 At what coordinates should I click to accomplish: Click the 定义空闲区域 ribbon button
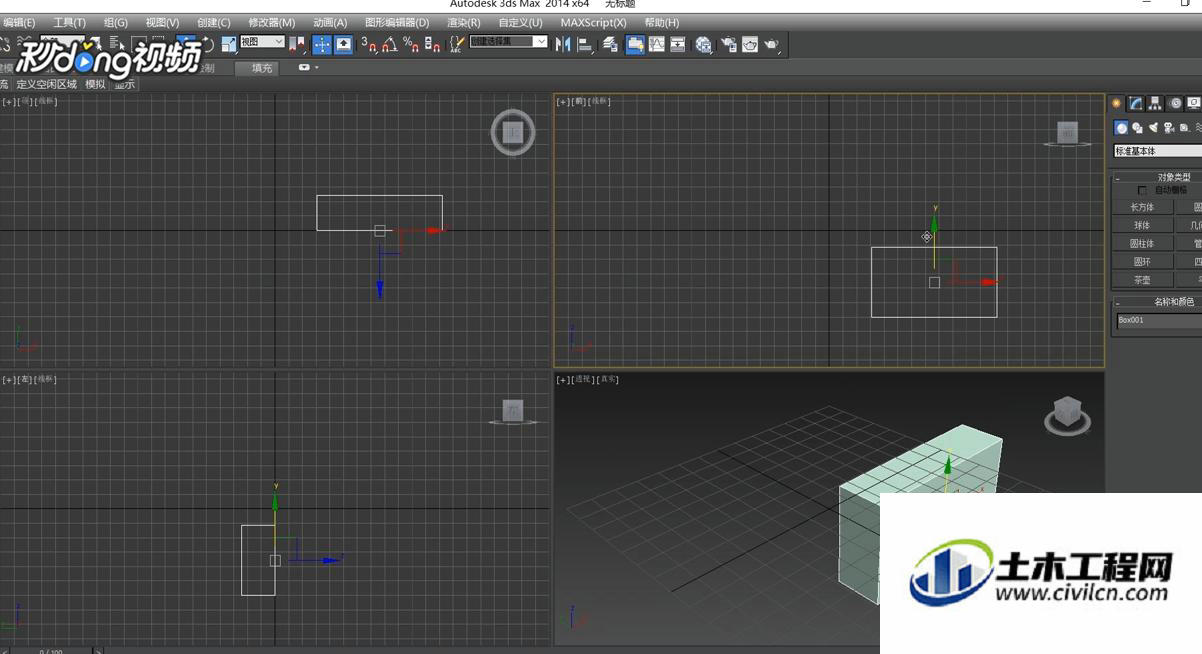tap(47, 84)
